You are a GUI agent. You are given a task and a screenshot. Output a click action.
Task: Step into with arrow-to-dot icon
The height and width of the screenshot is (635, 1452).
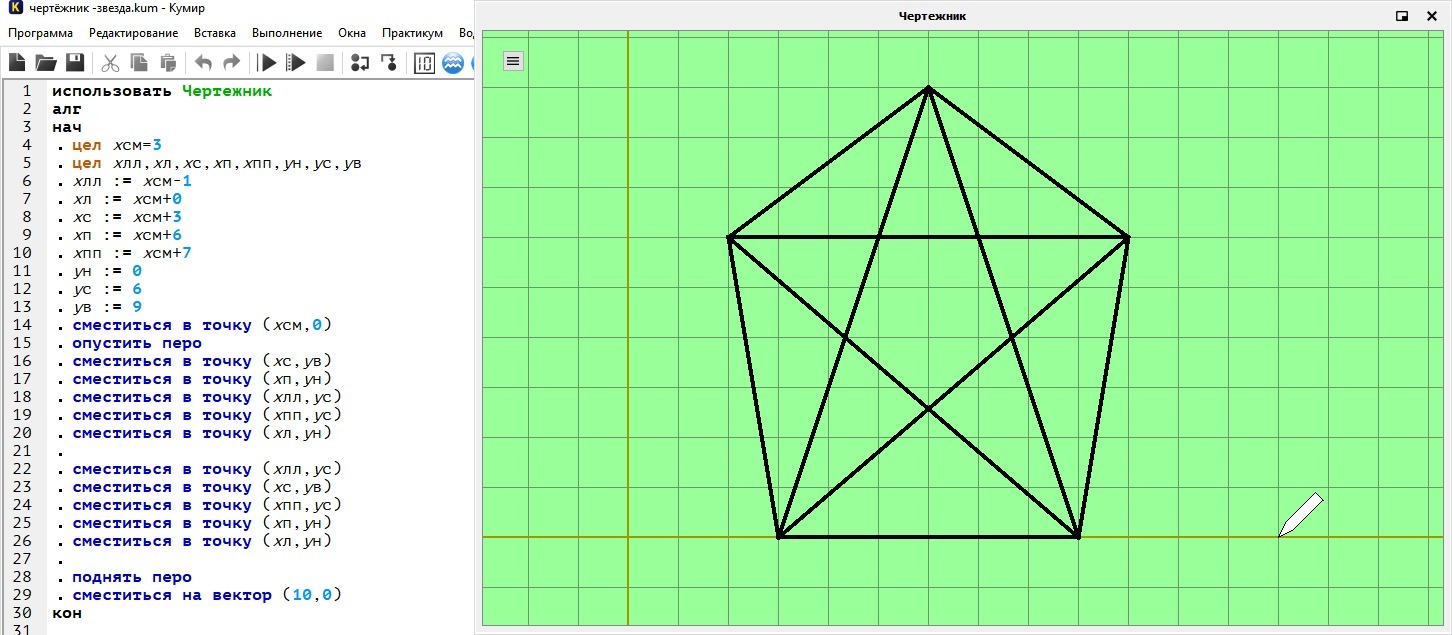click(389, 63)
